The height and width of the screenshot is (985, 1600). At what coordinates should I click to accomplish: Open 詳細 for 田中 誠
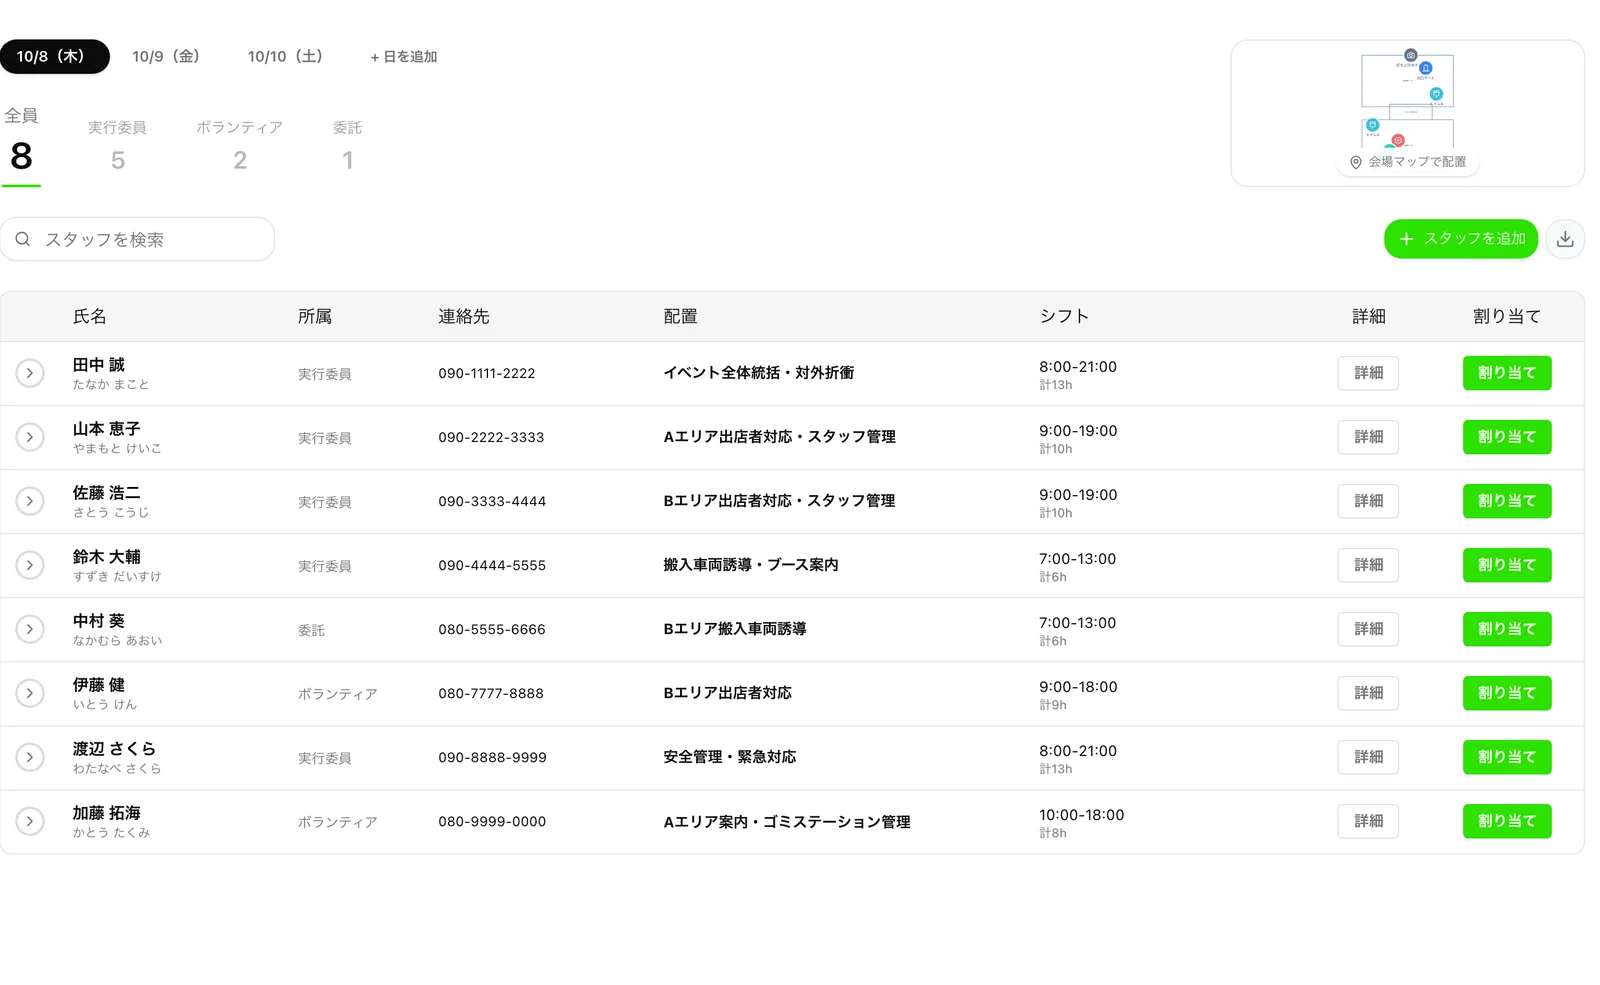pos(1368,373)
